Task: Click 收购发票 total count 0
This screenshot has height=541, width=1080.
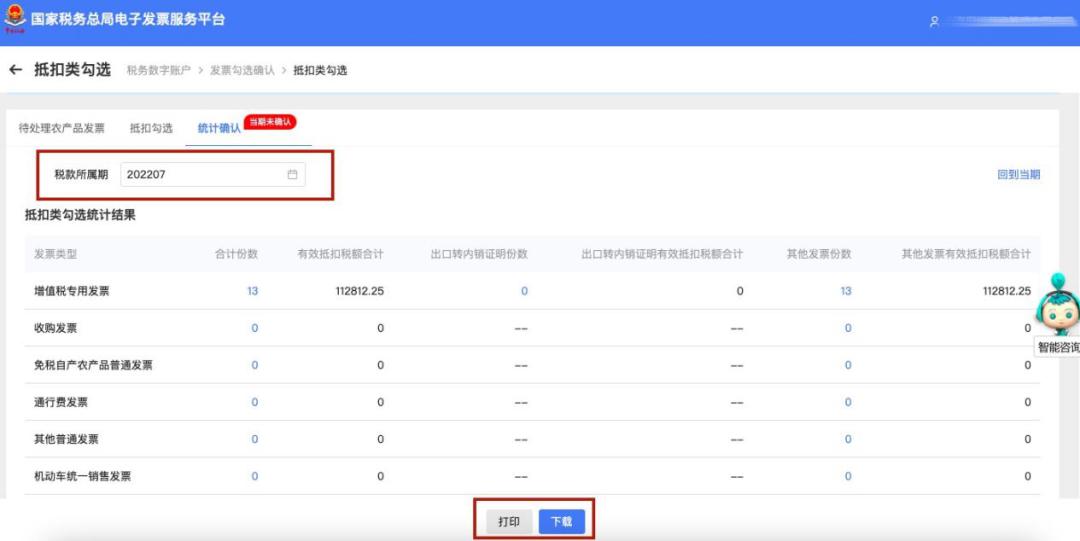Action: point(254,328)
